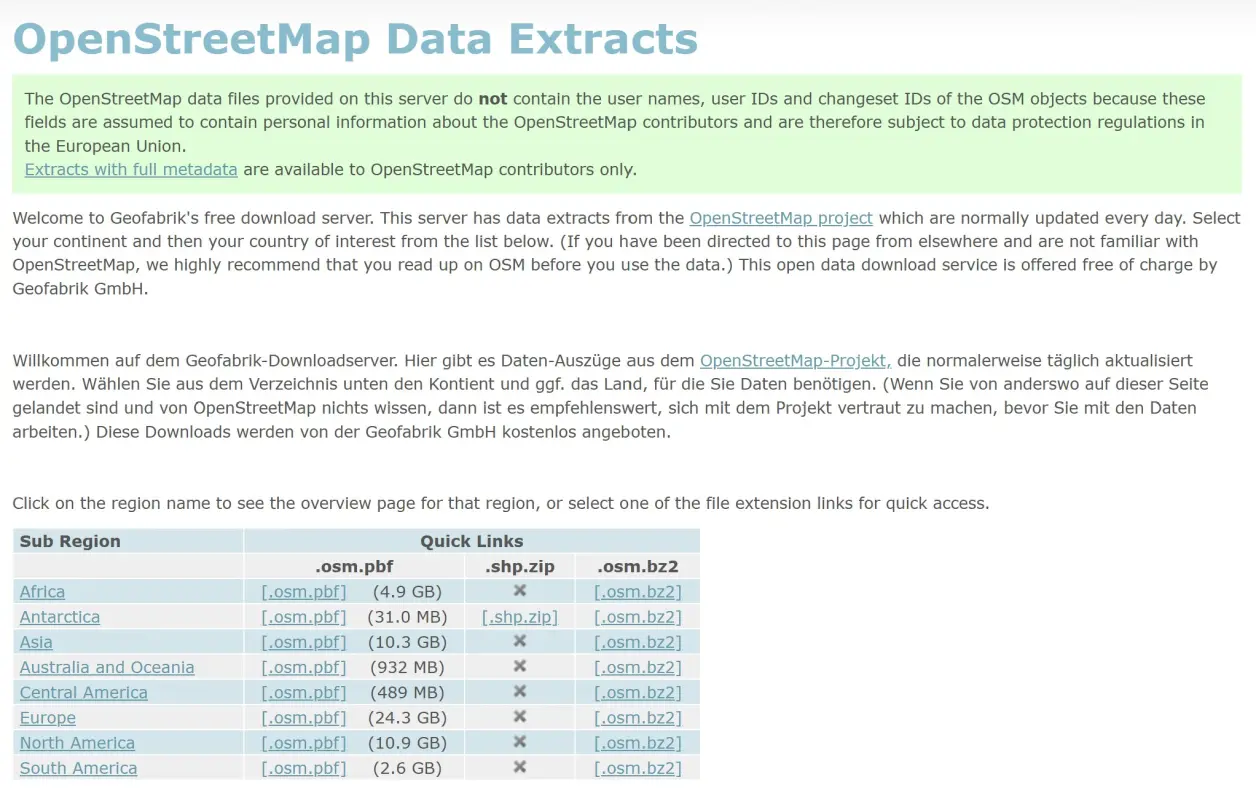Download Antarctica .shp.zip file
This screenshot has width=1256, height=804.
click(x=520, y=617)
